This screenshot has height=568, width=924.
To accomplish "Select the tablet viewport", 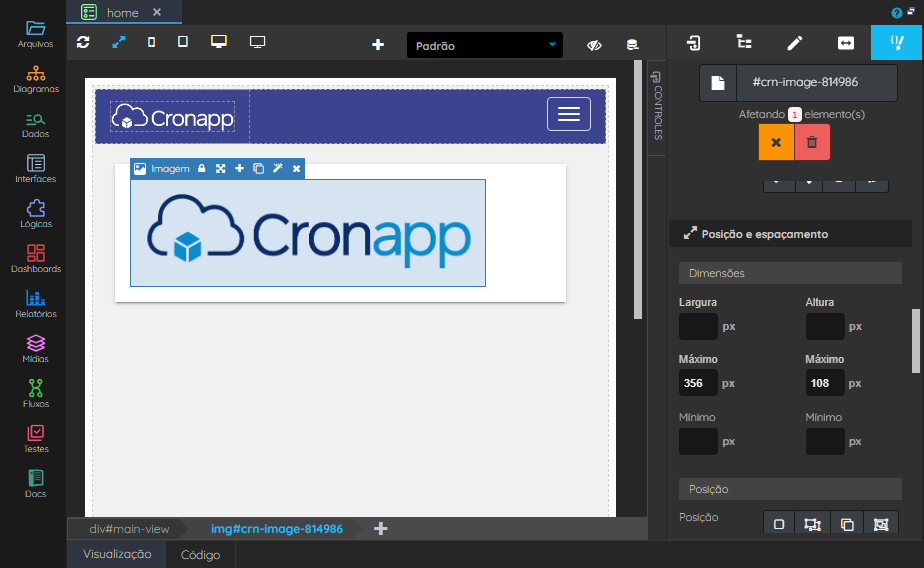I will [183, 42].
